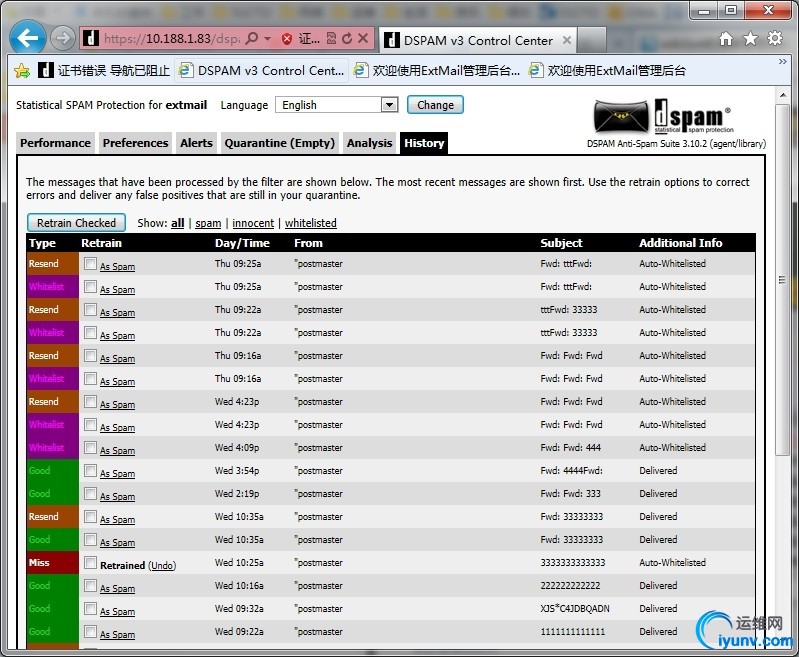Click the scrollbar up arrow

click(x=783, y=95)
